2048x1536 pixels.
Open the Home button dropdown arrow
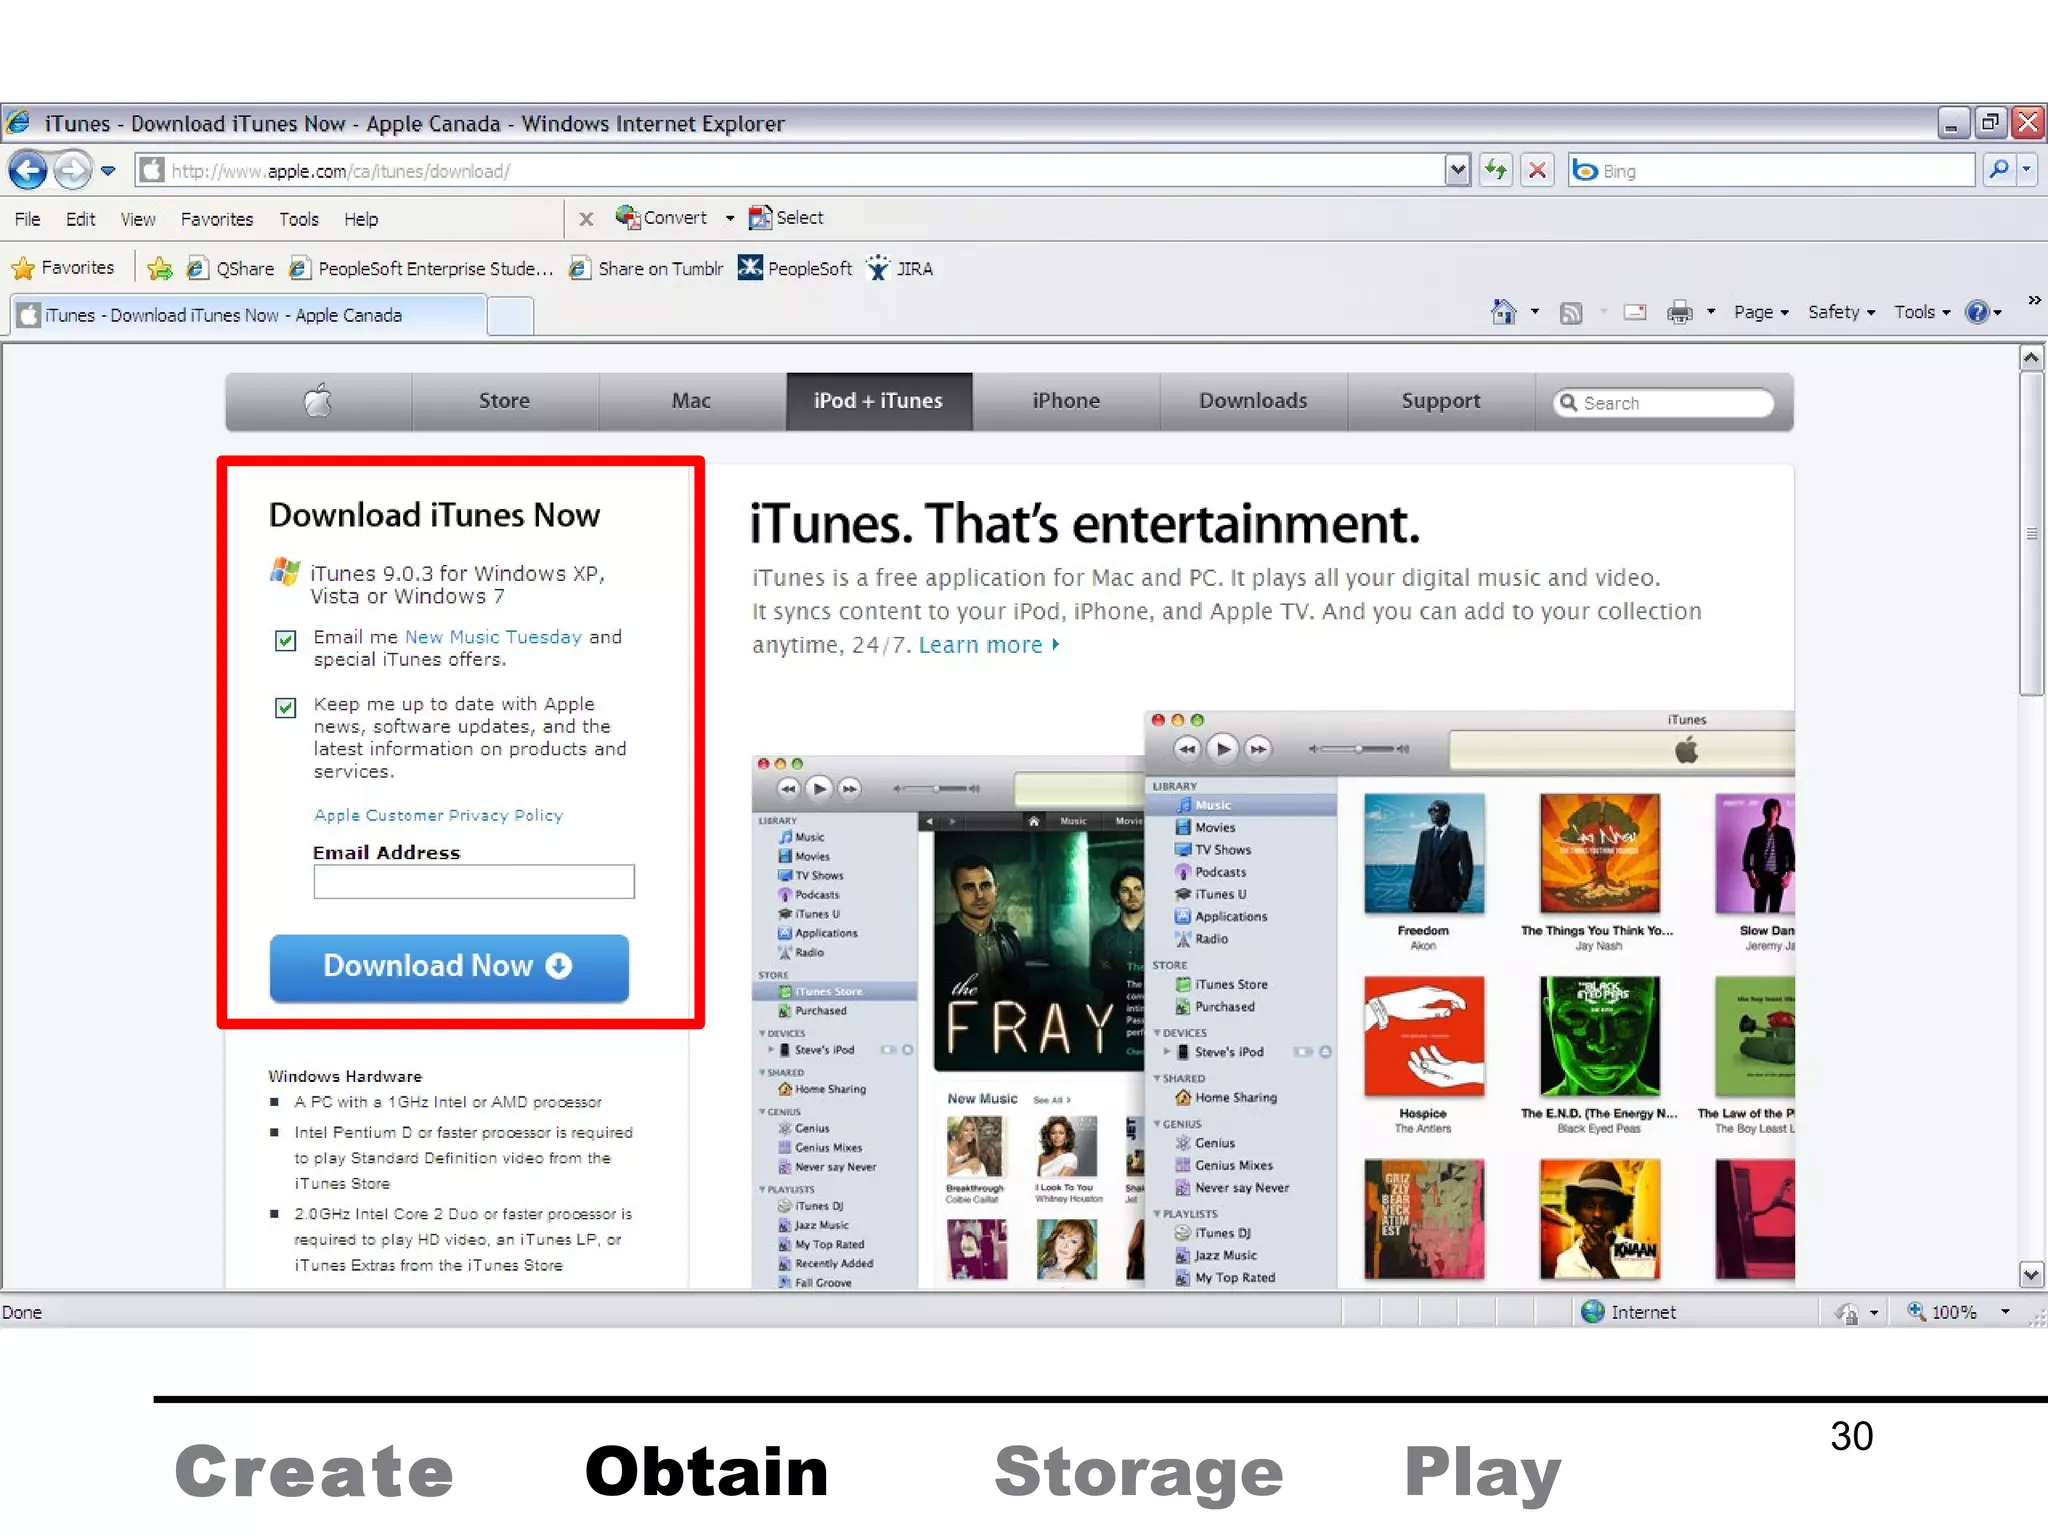click(1534, 312)
